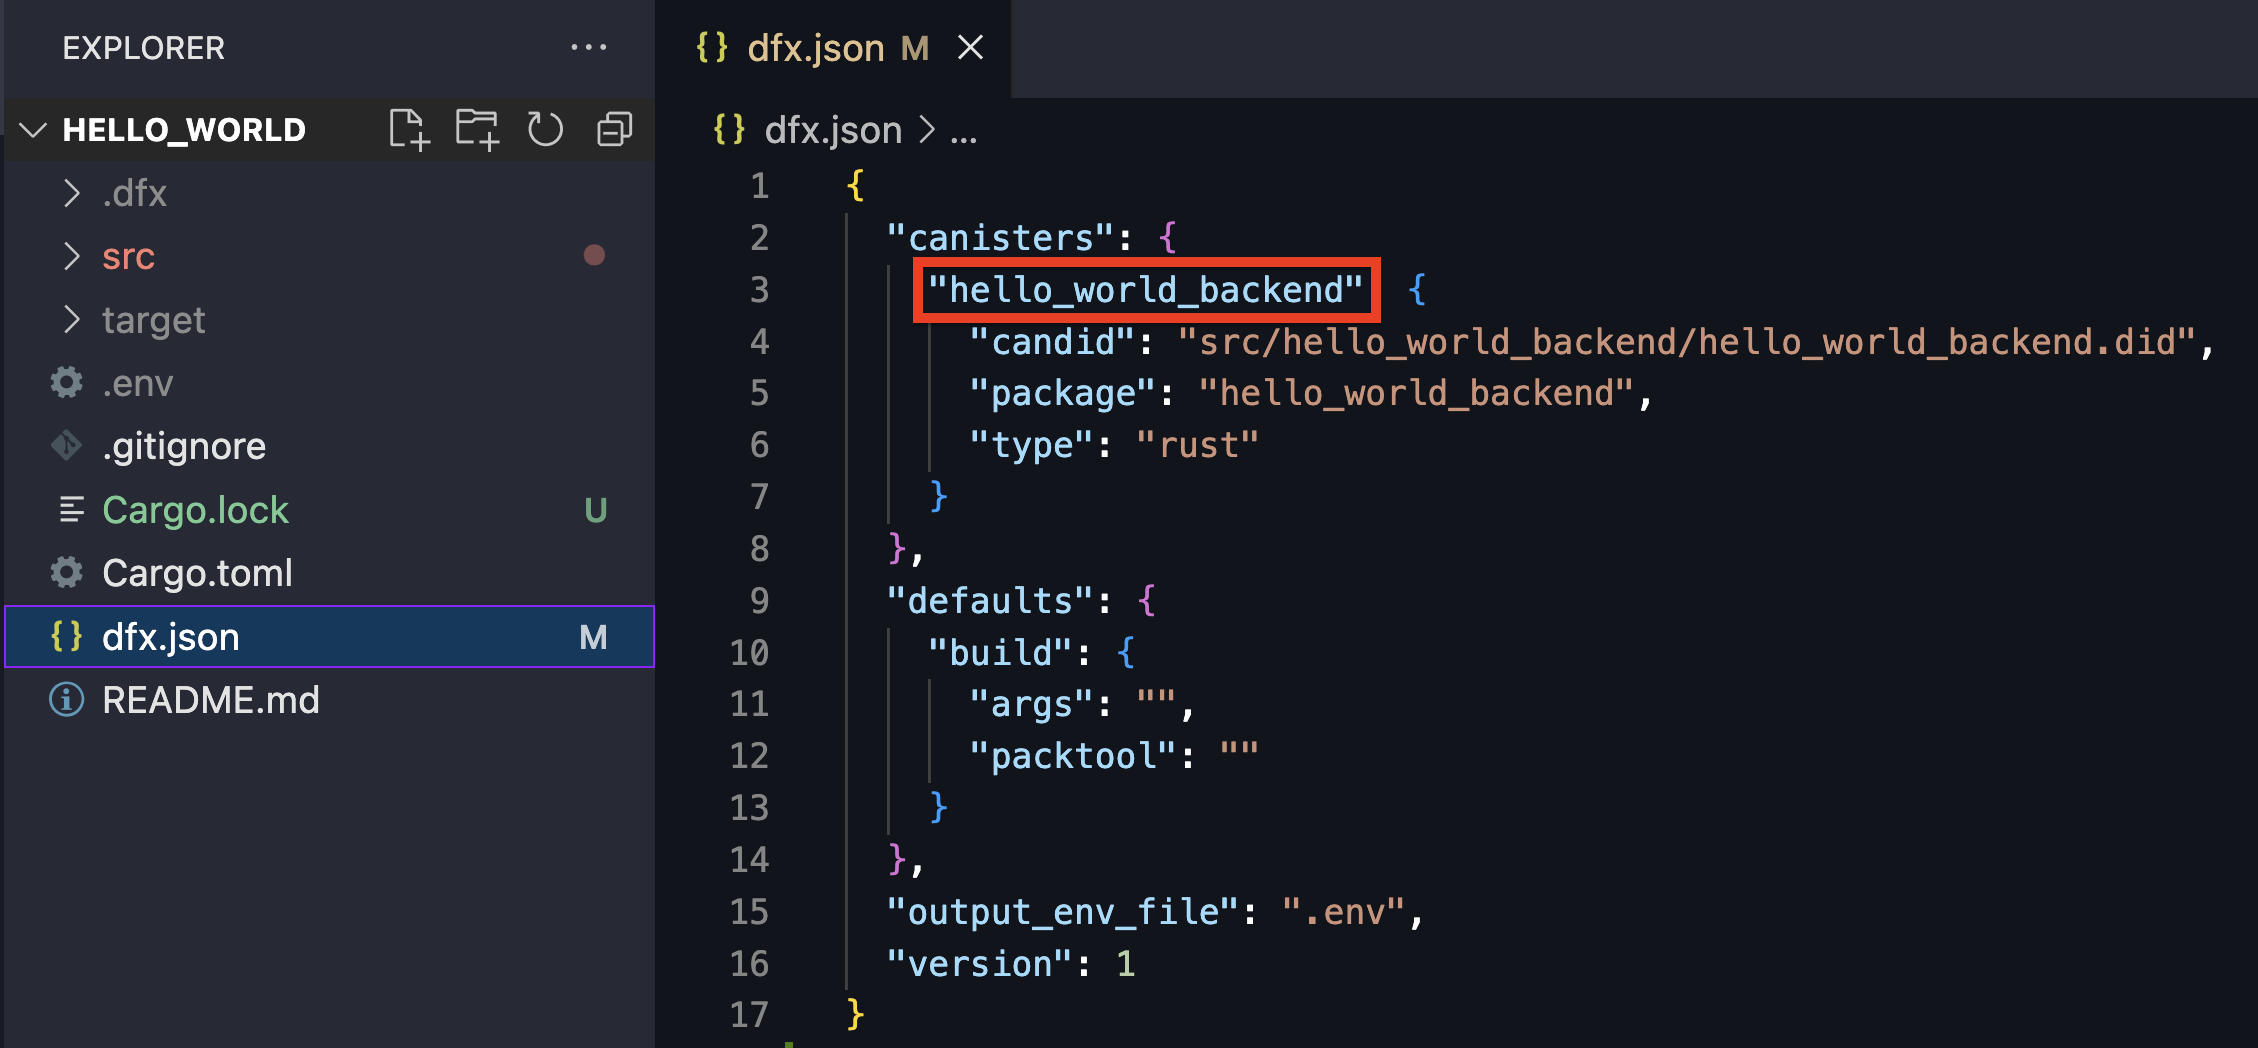Close the dfx.json tab

(971, 47)
